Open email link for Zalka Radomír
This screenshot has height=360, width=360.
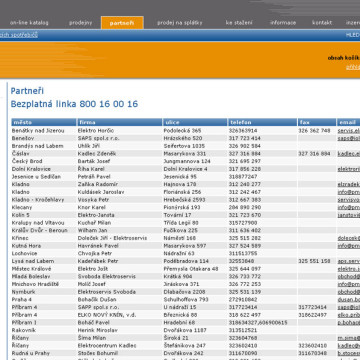pyautogui.click(x=349, y=184)
